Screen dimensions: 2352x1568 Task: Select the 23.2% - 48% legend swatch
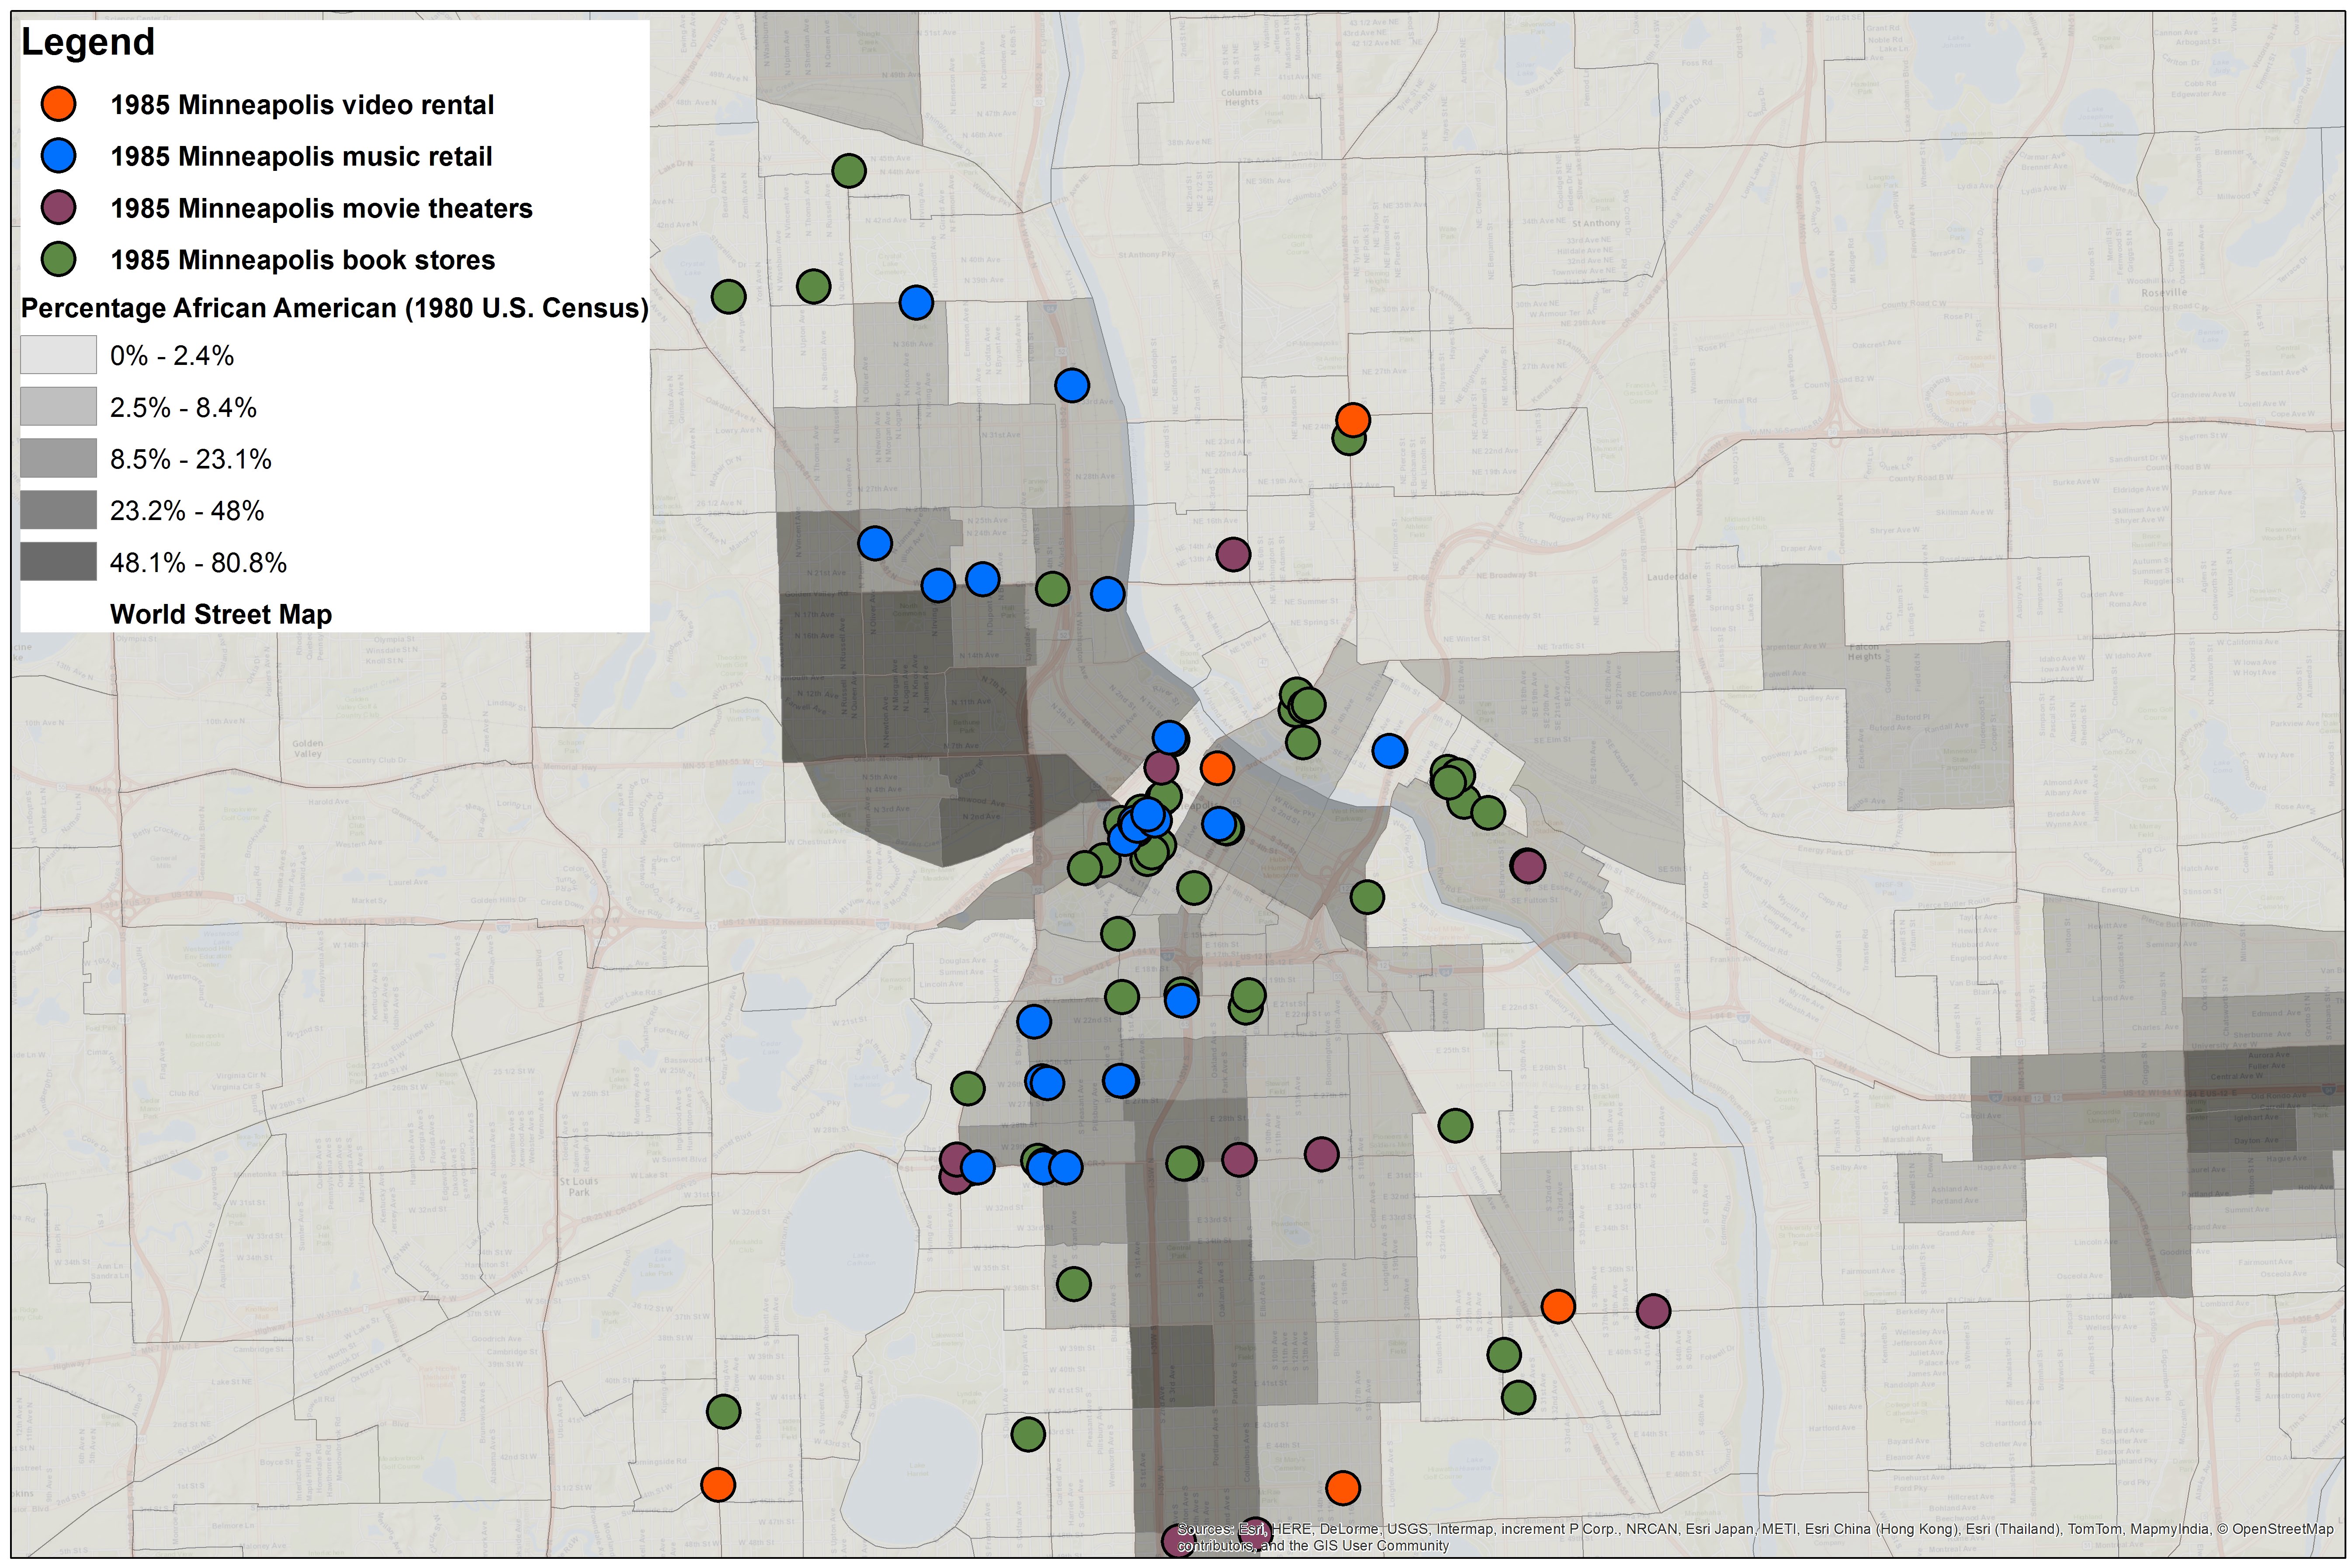59,511
